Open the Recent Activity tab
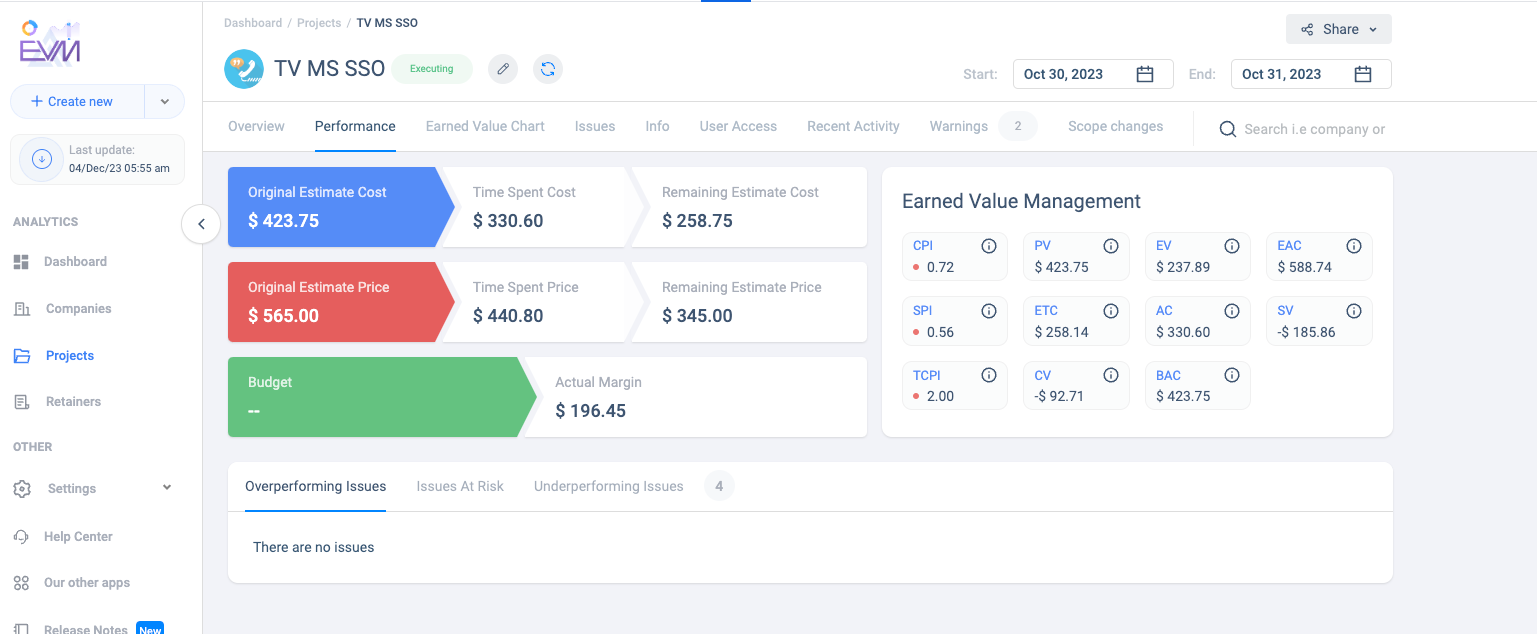 (x=853, y=126)
